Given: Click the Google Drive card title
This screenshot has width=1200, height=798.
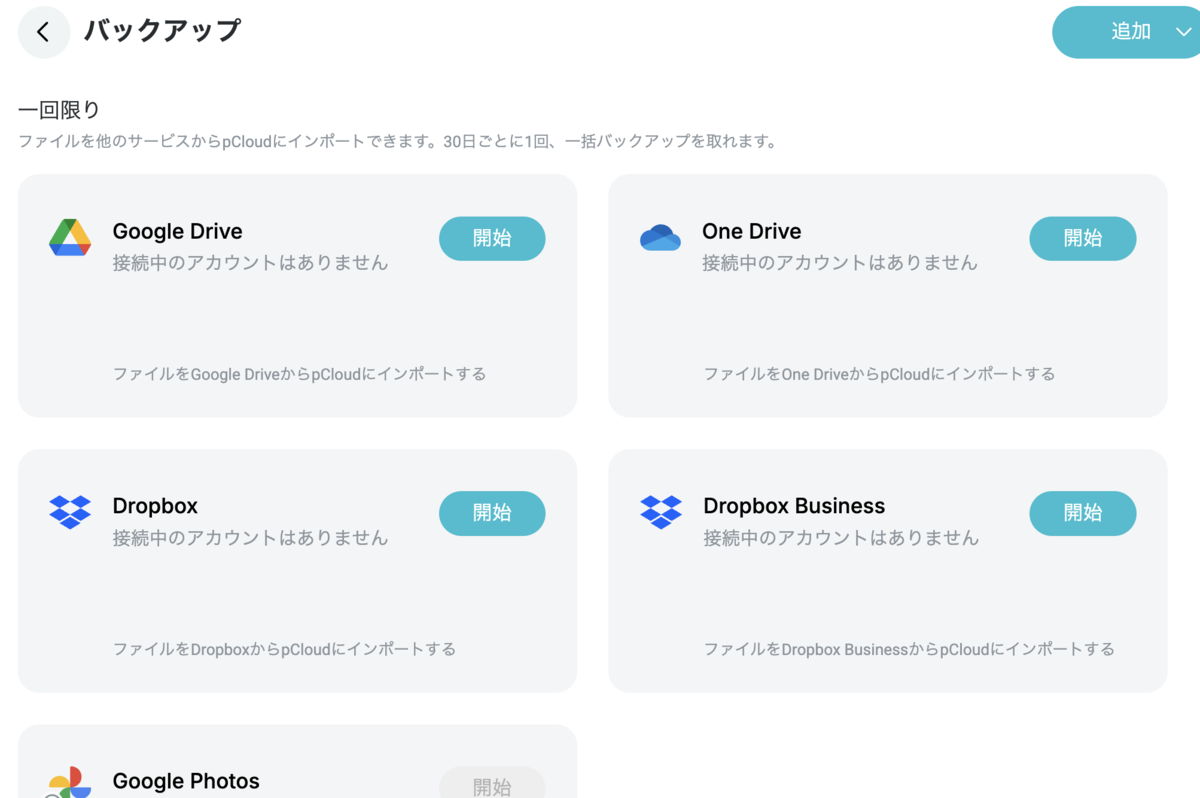Looking at the screenshot, I should click(x=177, y=231).
